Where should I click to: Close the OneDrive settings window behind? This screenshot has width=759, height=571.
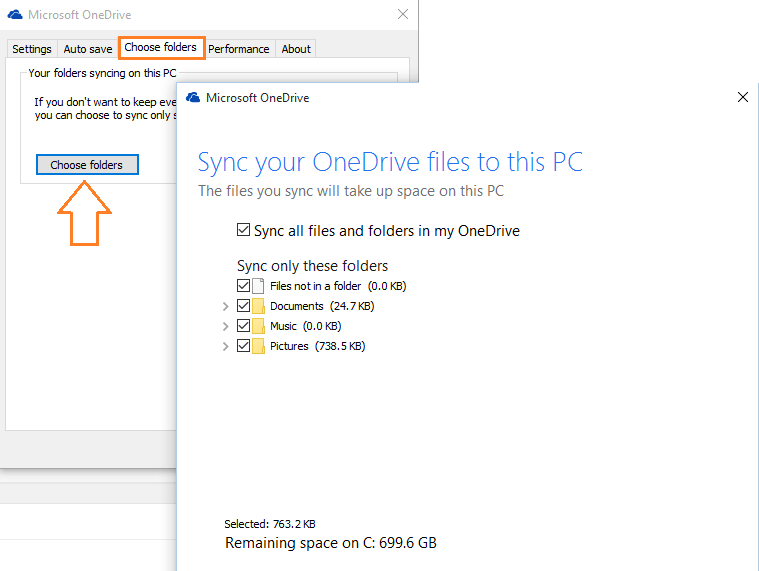(x=403, y=15)
